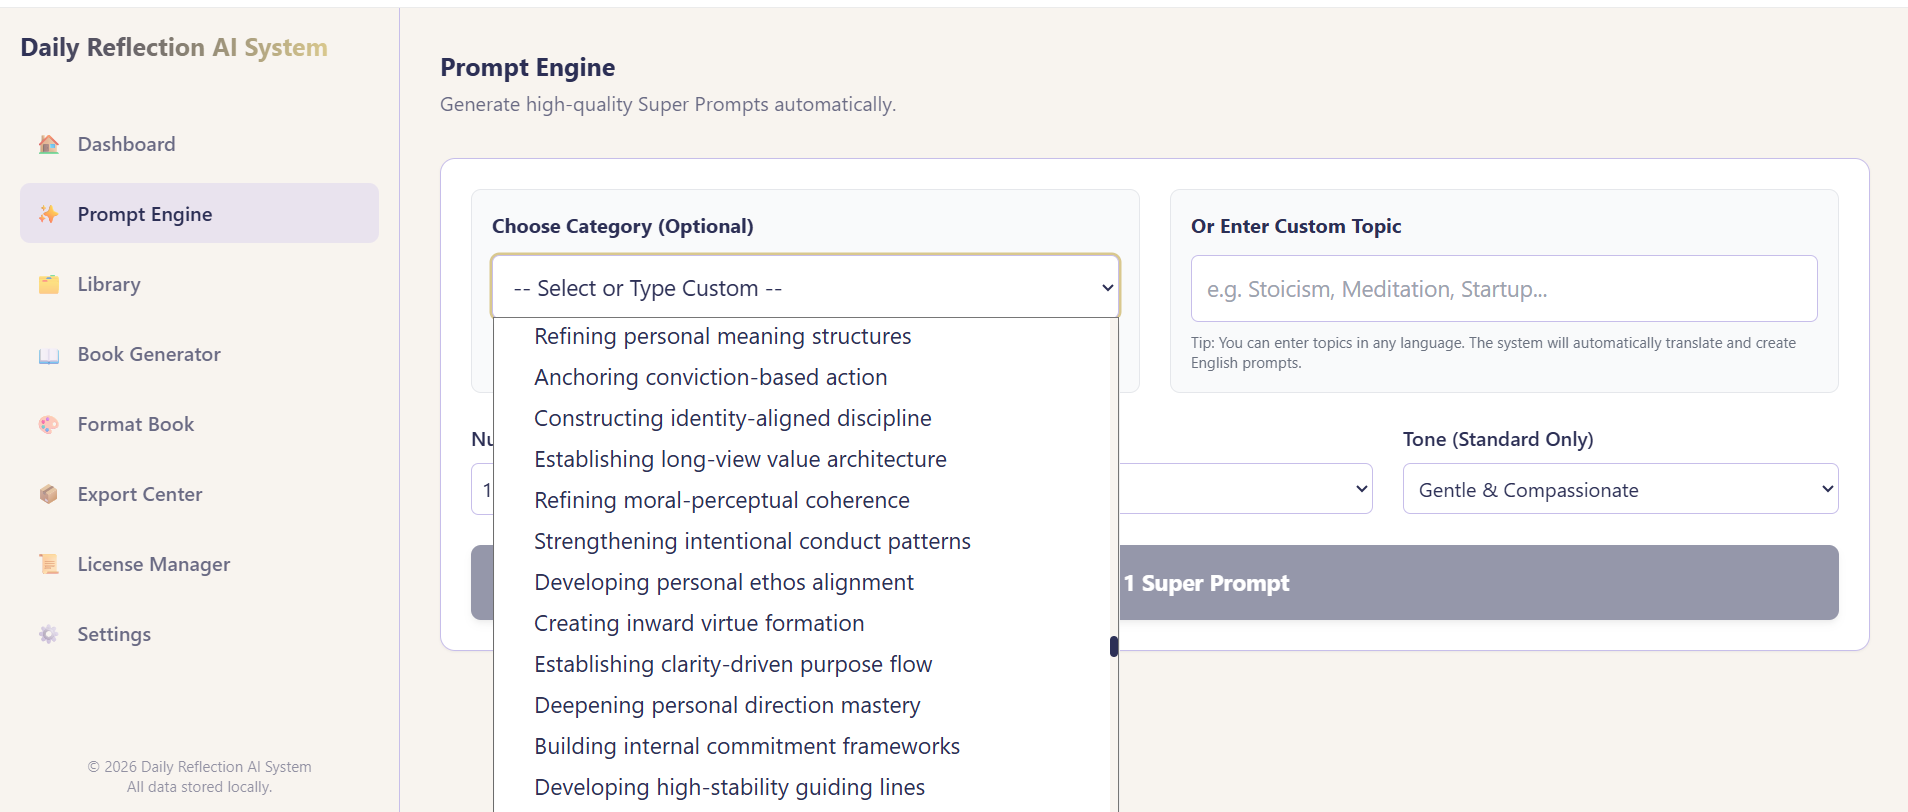Viewport: 1908px width, 812px height.
Task: Click the sparkles icon next to Prompt Engine
Action: (47, 213)
